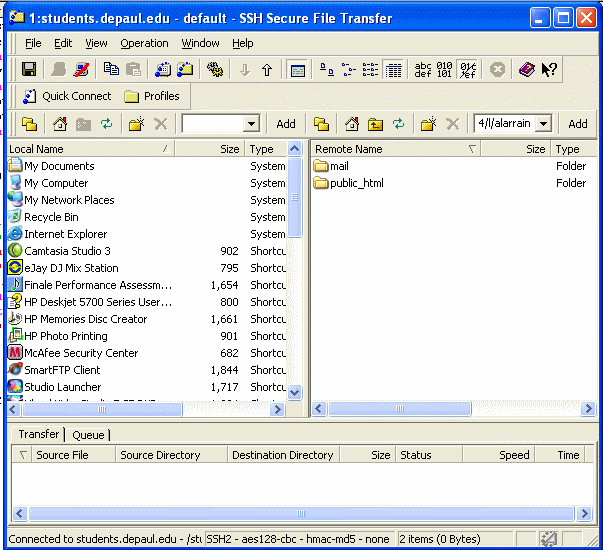603x550 pixels.
Task: Sort by Local Name column header
Action: (x=91, y=149)
